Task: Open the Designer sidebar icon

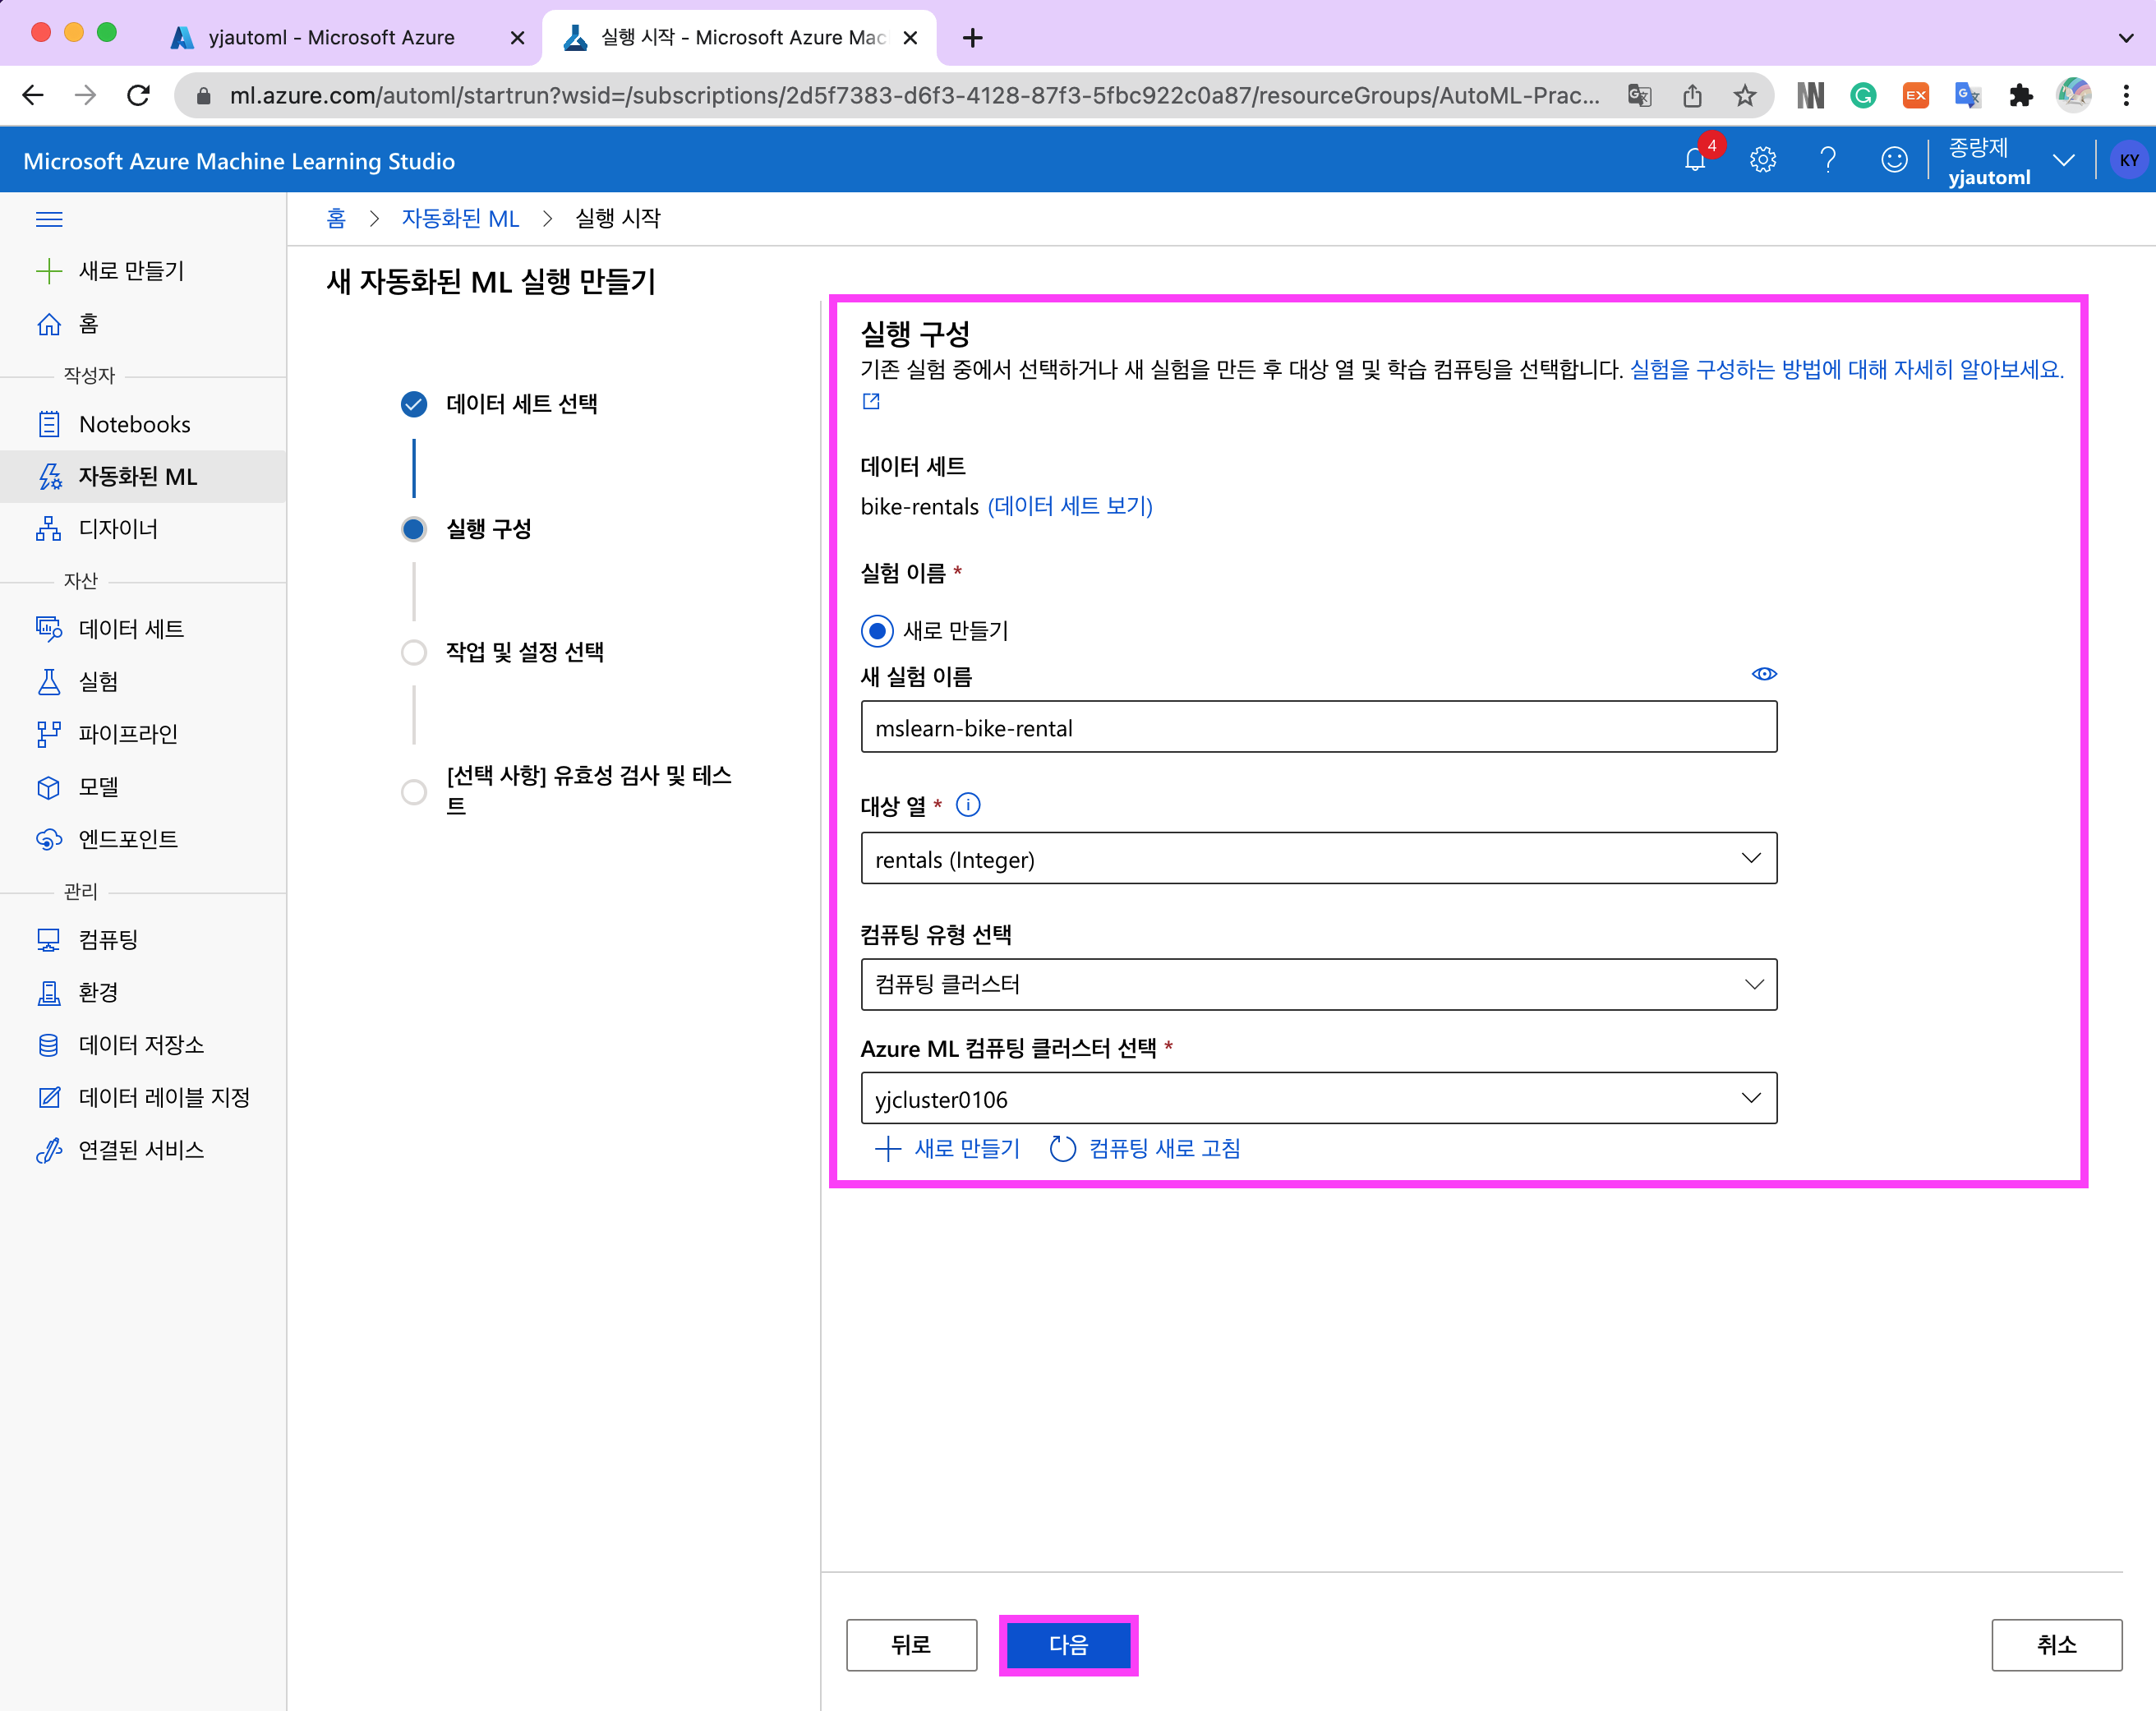Action: (x=48, y=529)
